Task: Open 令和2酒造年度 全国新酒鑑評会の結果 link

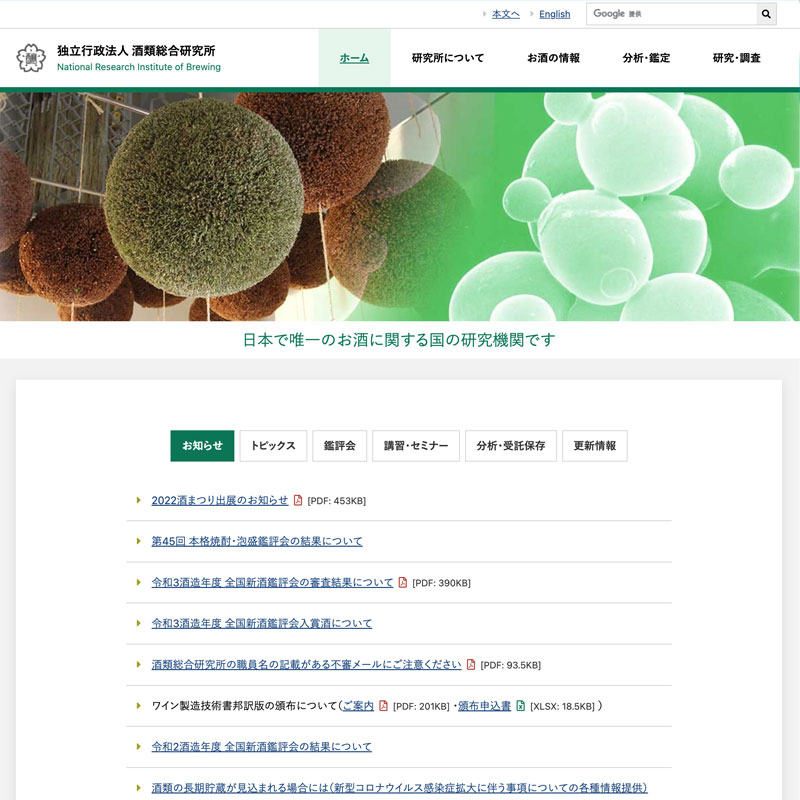Action: tap(261, 746)
